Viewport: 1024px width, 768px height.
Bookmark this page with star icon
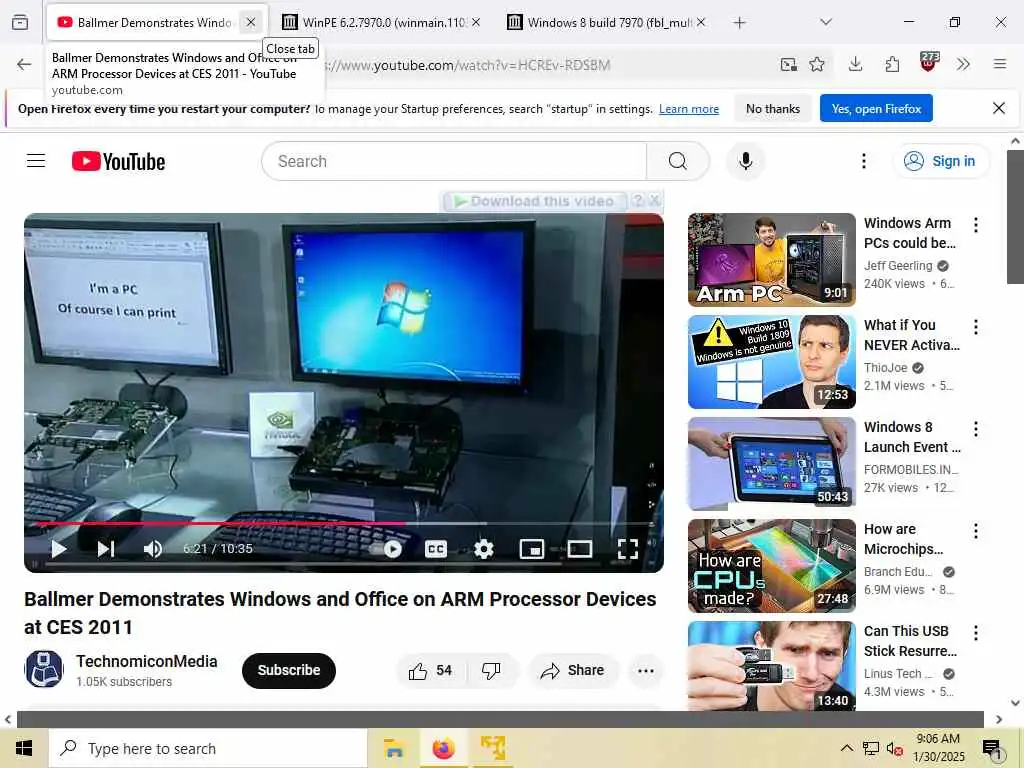pos(816,64)
